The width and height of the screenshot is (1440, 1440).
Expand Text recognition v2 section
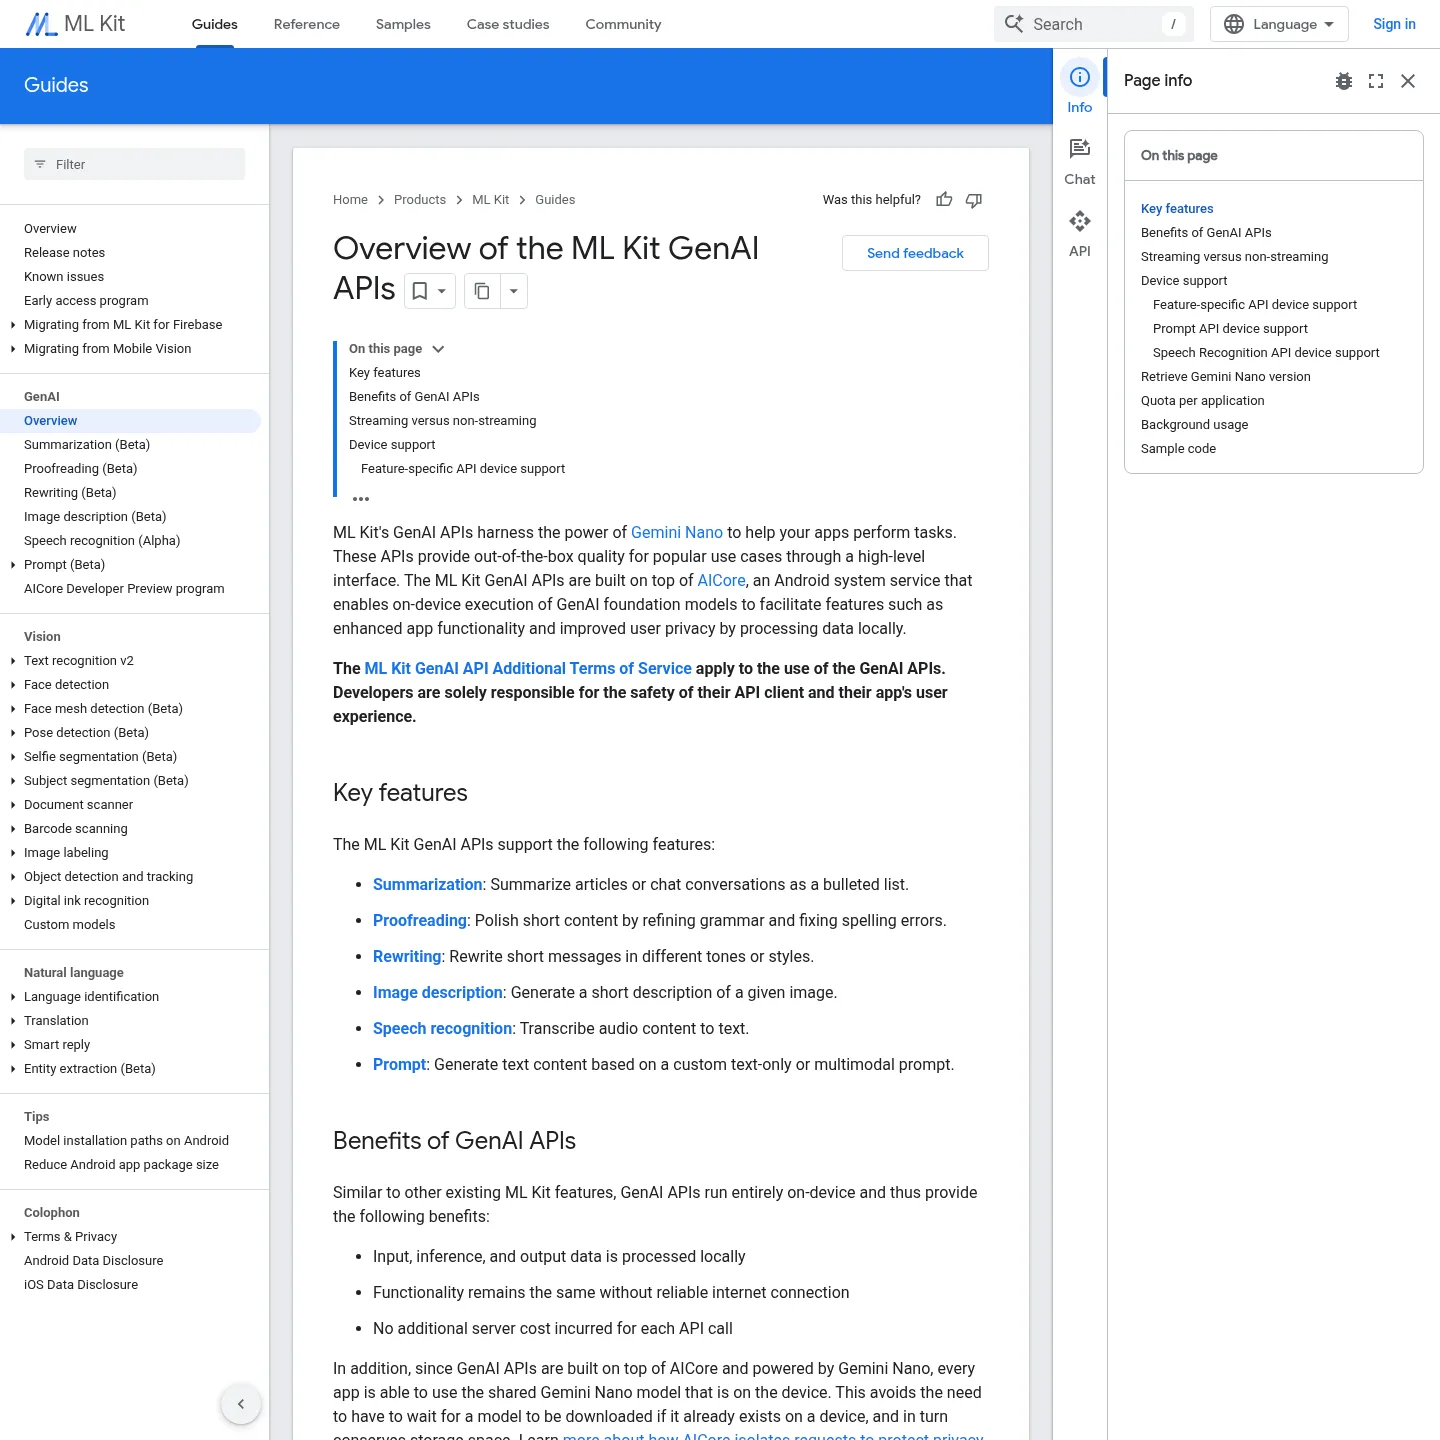13,661
